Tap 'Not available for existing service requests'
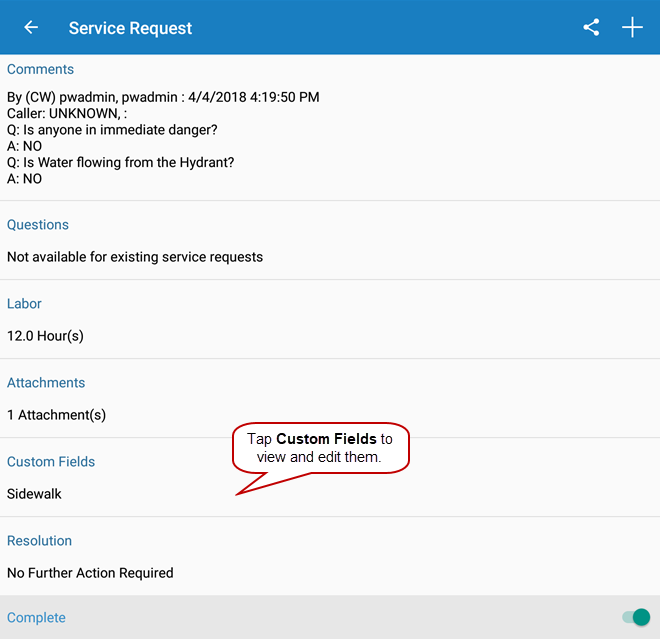The image size is (660, 639). 135,257
